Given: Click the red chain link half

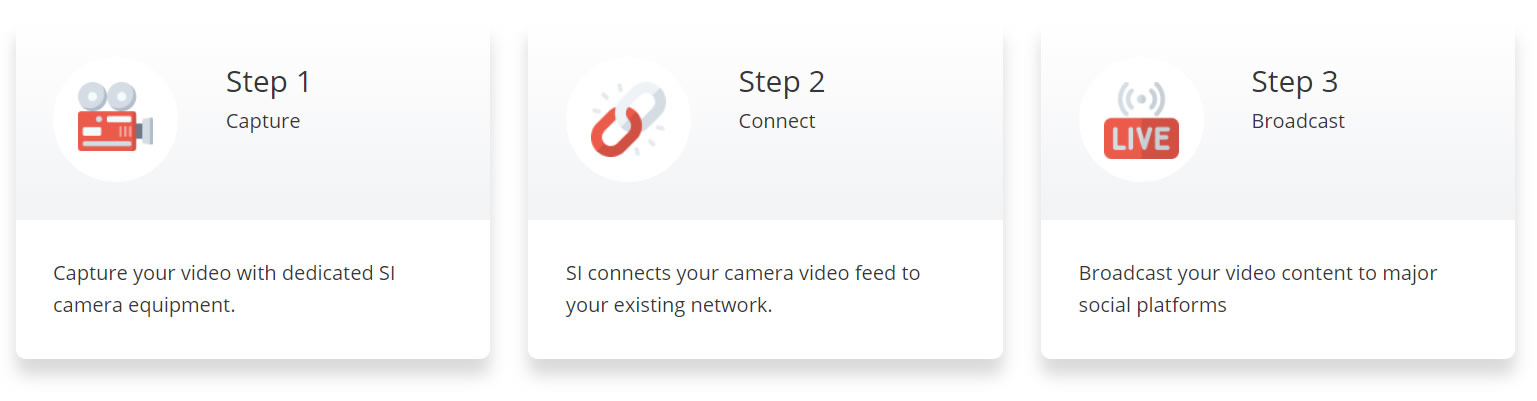Looking at the screenshot, I should click(611, 134).
